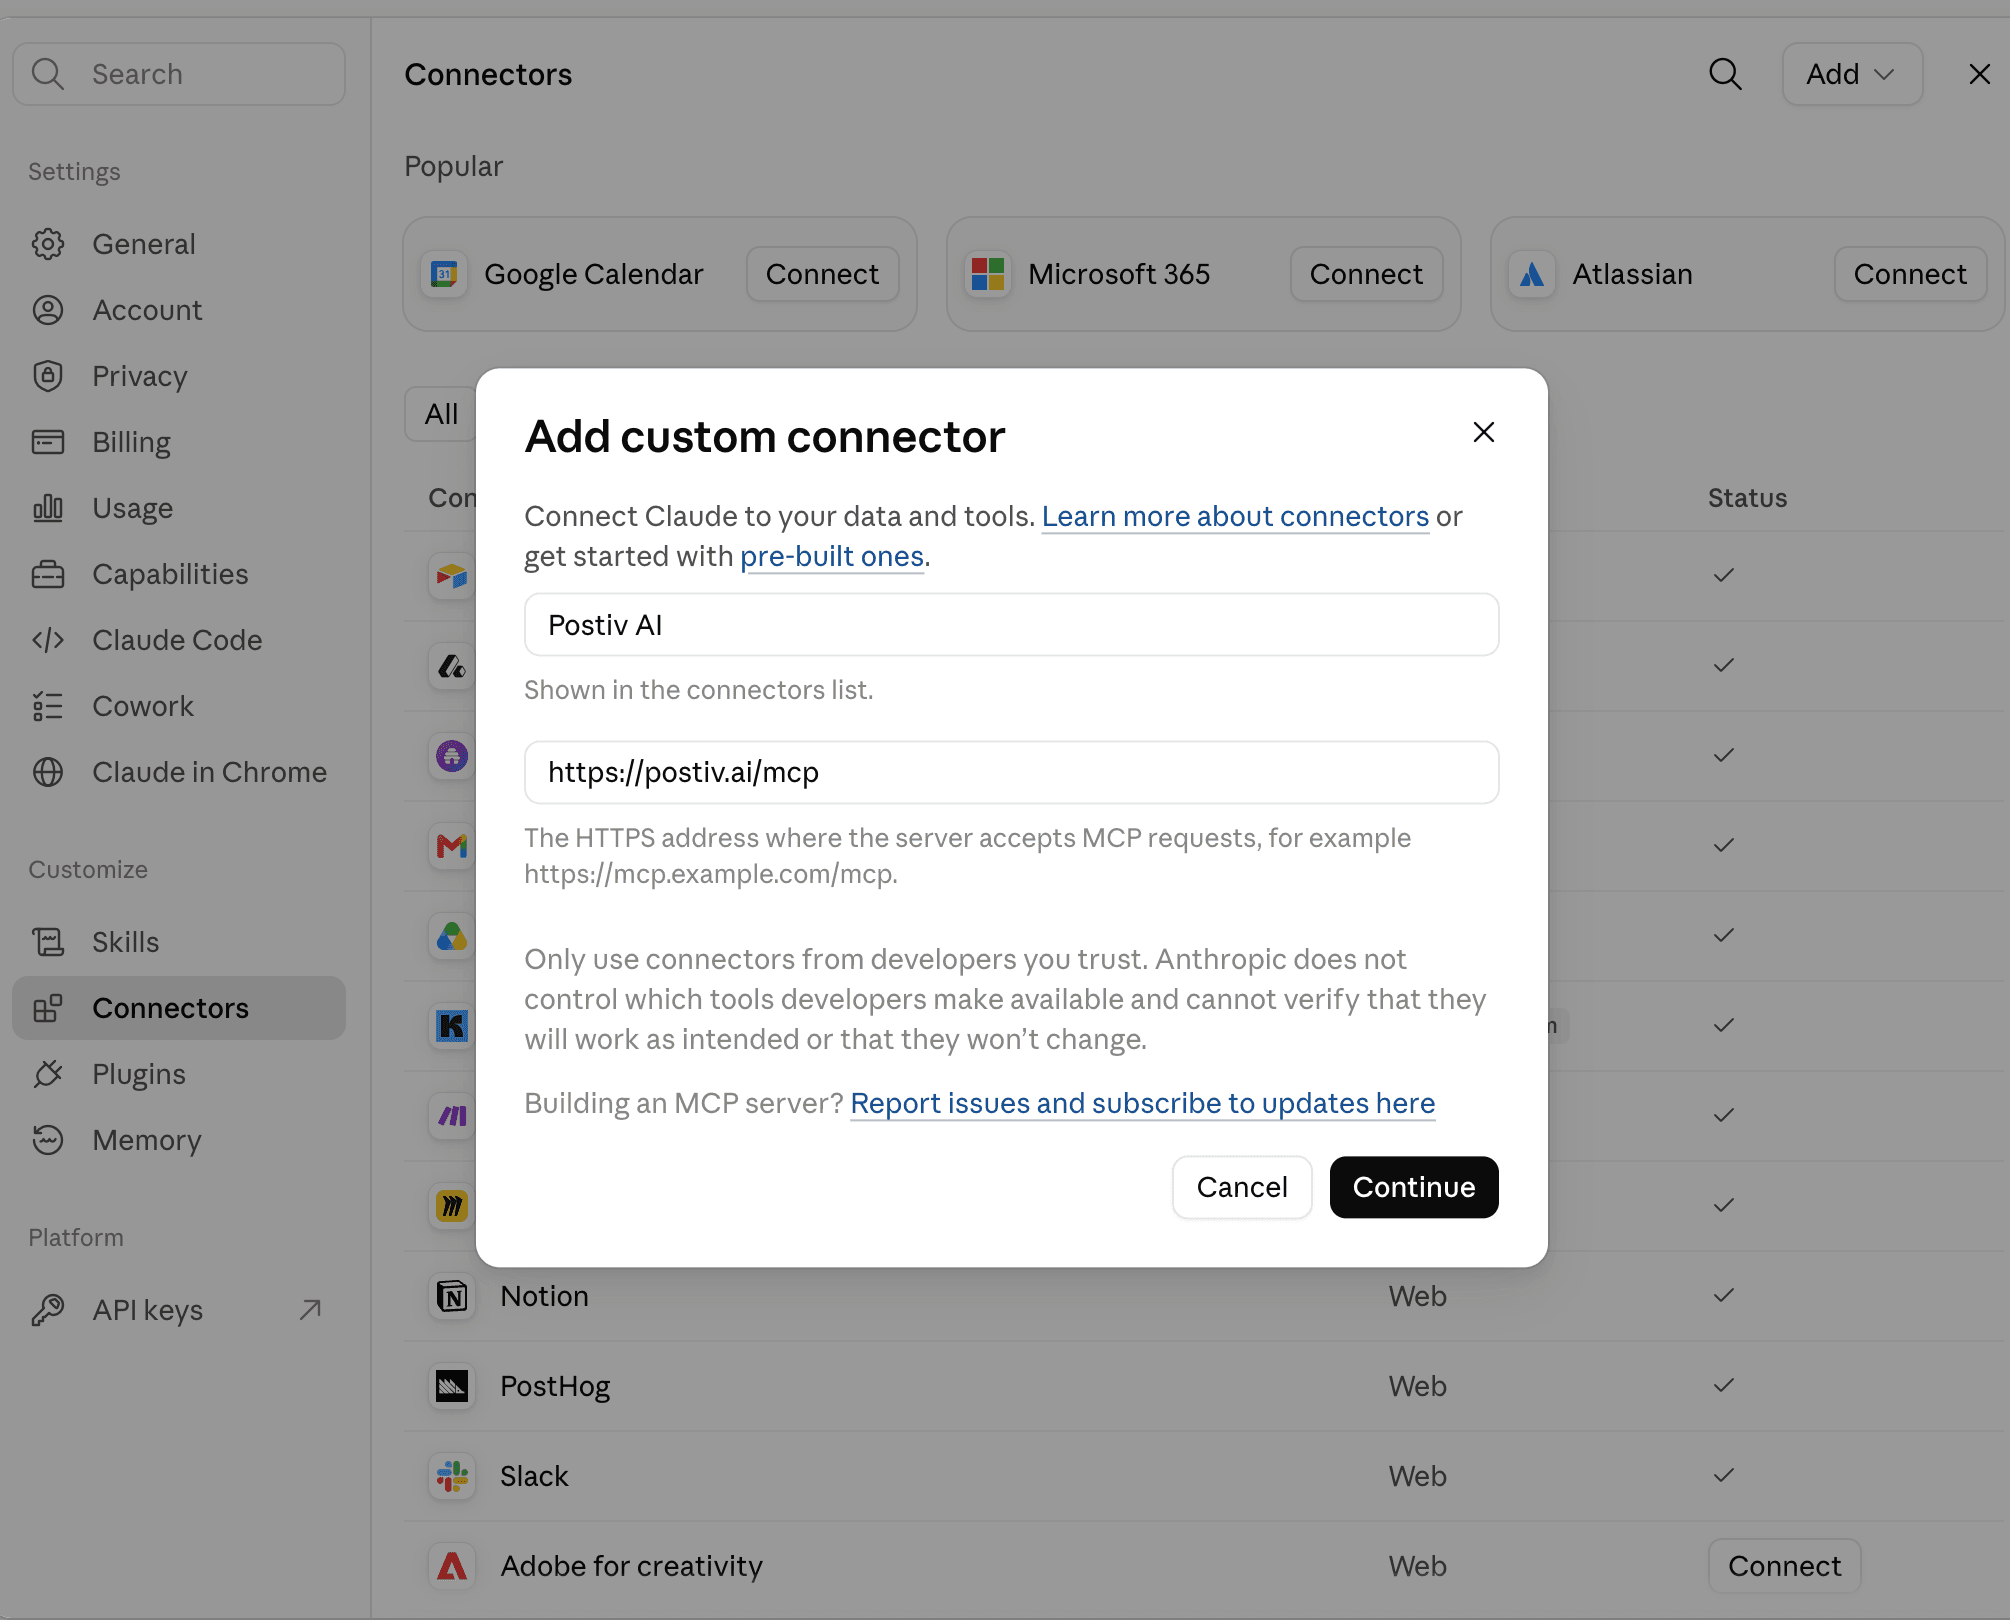This screenshot has height=1620, width=2010.
Task: Select the Billing sidebar item
Action: click(x=179, y=442)
